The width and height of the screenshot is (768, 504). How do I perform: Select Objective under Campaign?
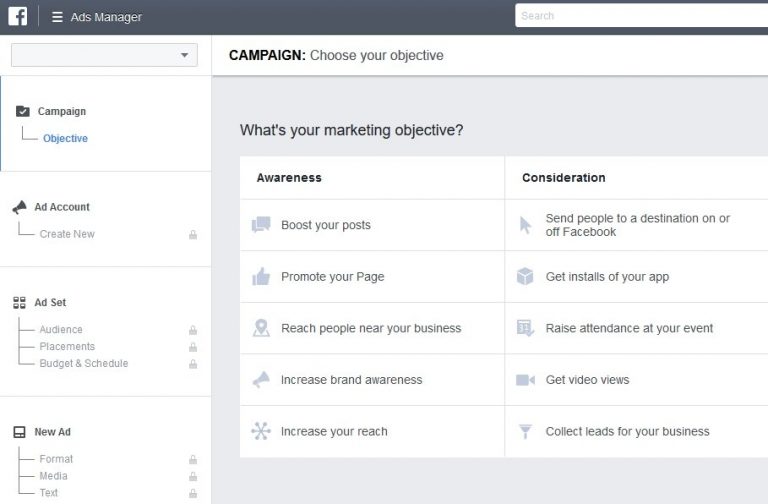(x=65, y=139)
